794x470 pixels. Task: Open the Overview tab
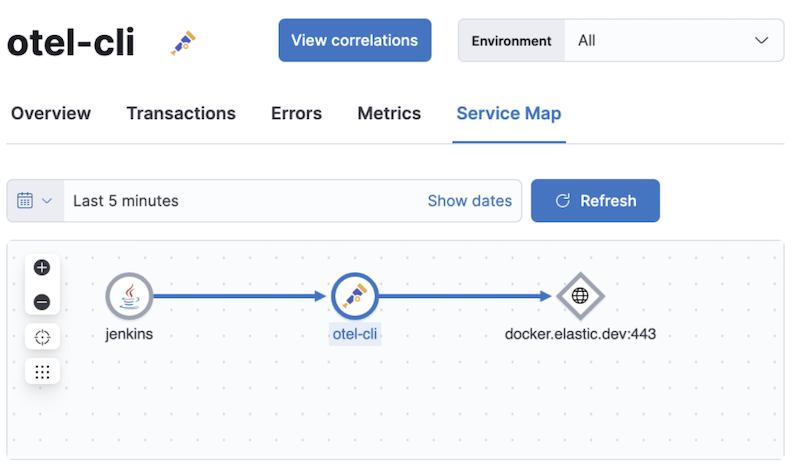click(x=51, y=114)
